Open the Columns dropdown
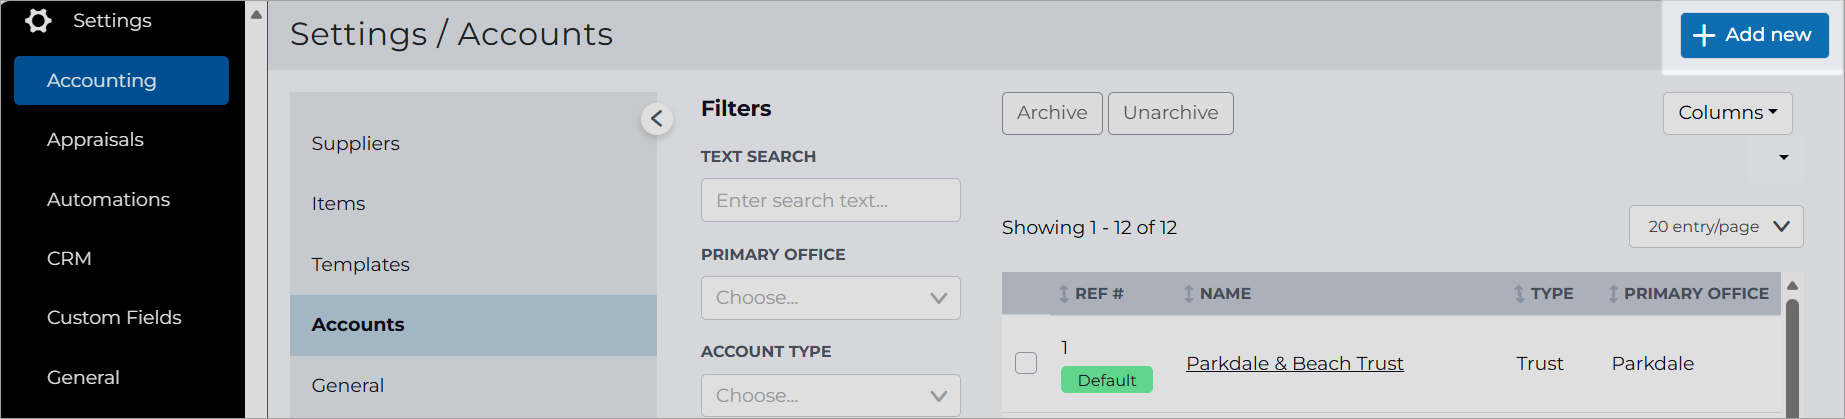The image size is (1845, 419). tap(1727, 113)
